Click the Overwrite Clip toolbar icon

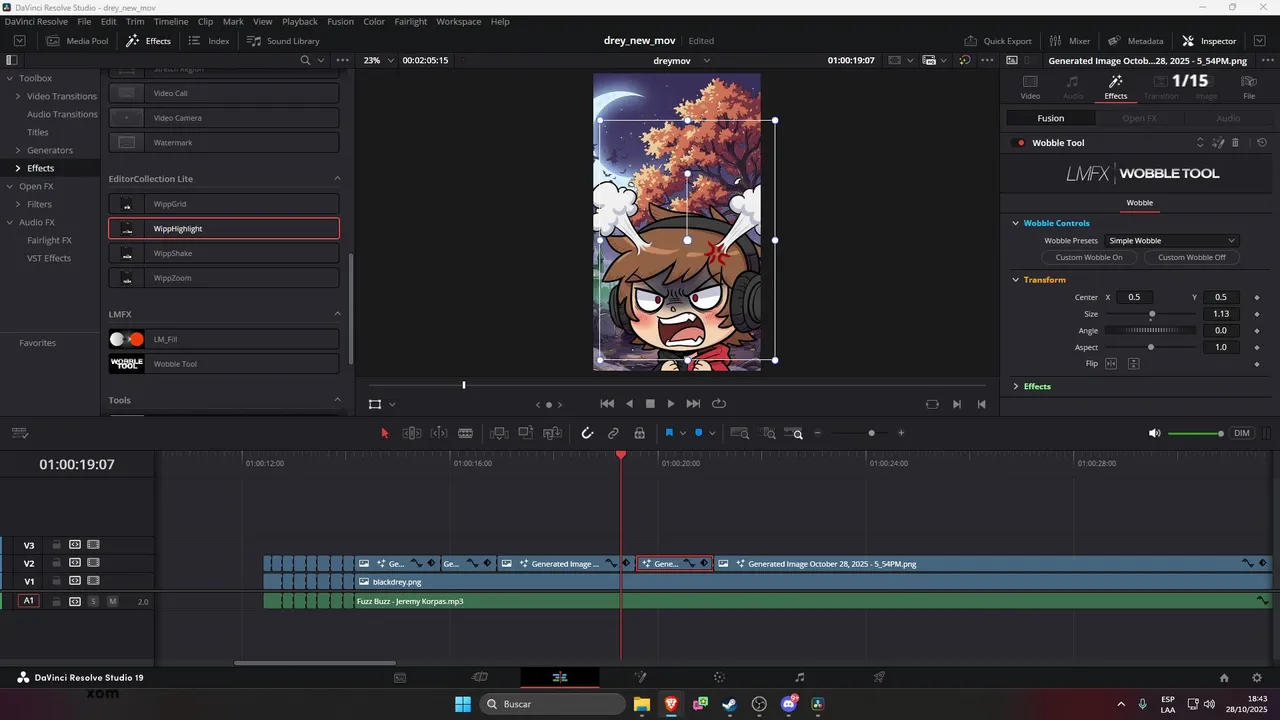(526, 433)
